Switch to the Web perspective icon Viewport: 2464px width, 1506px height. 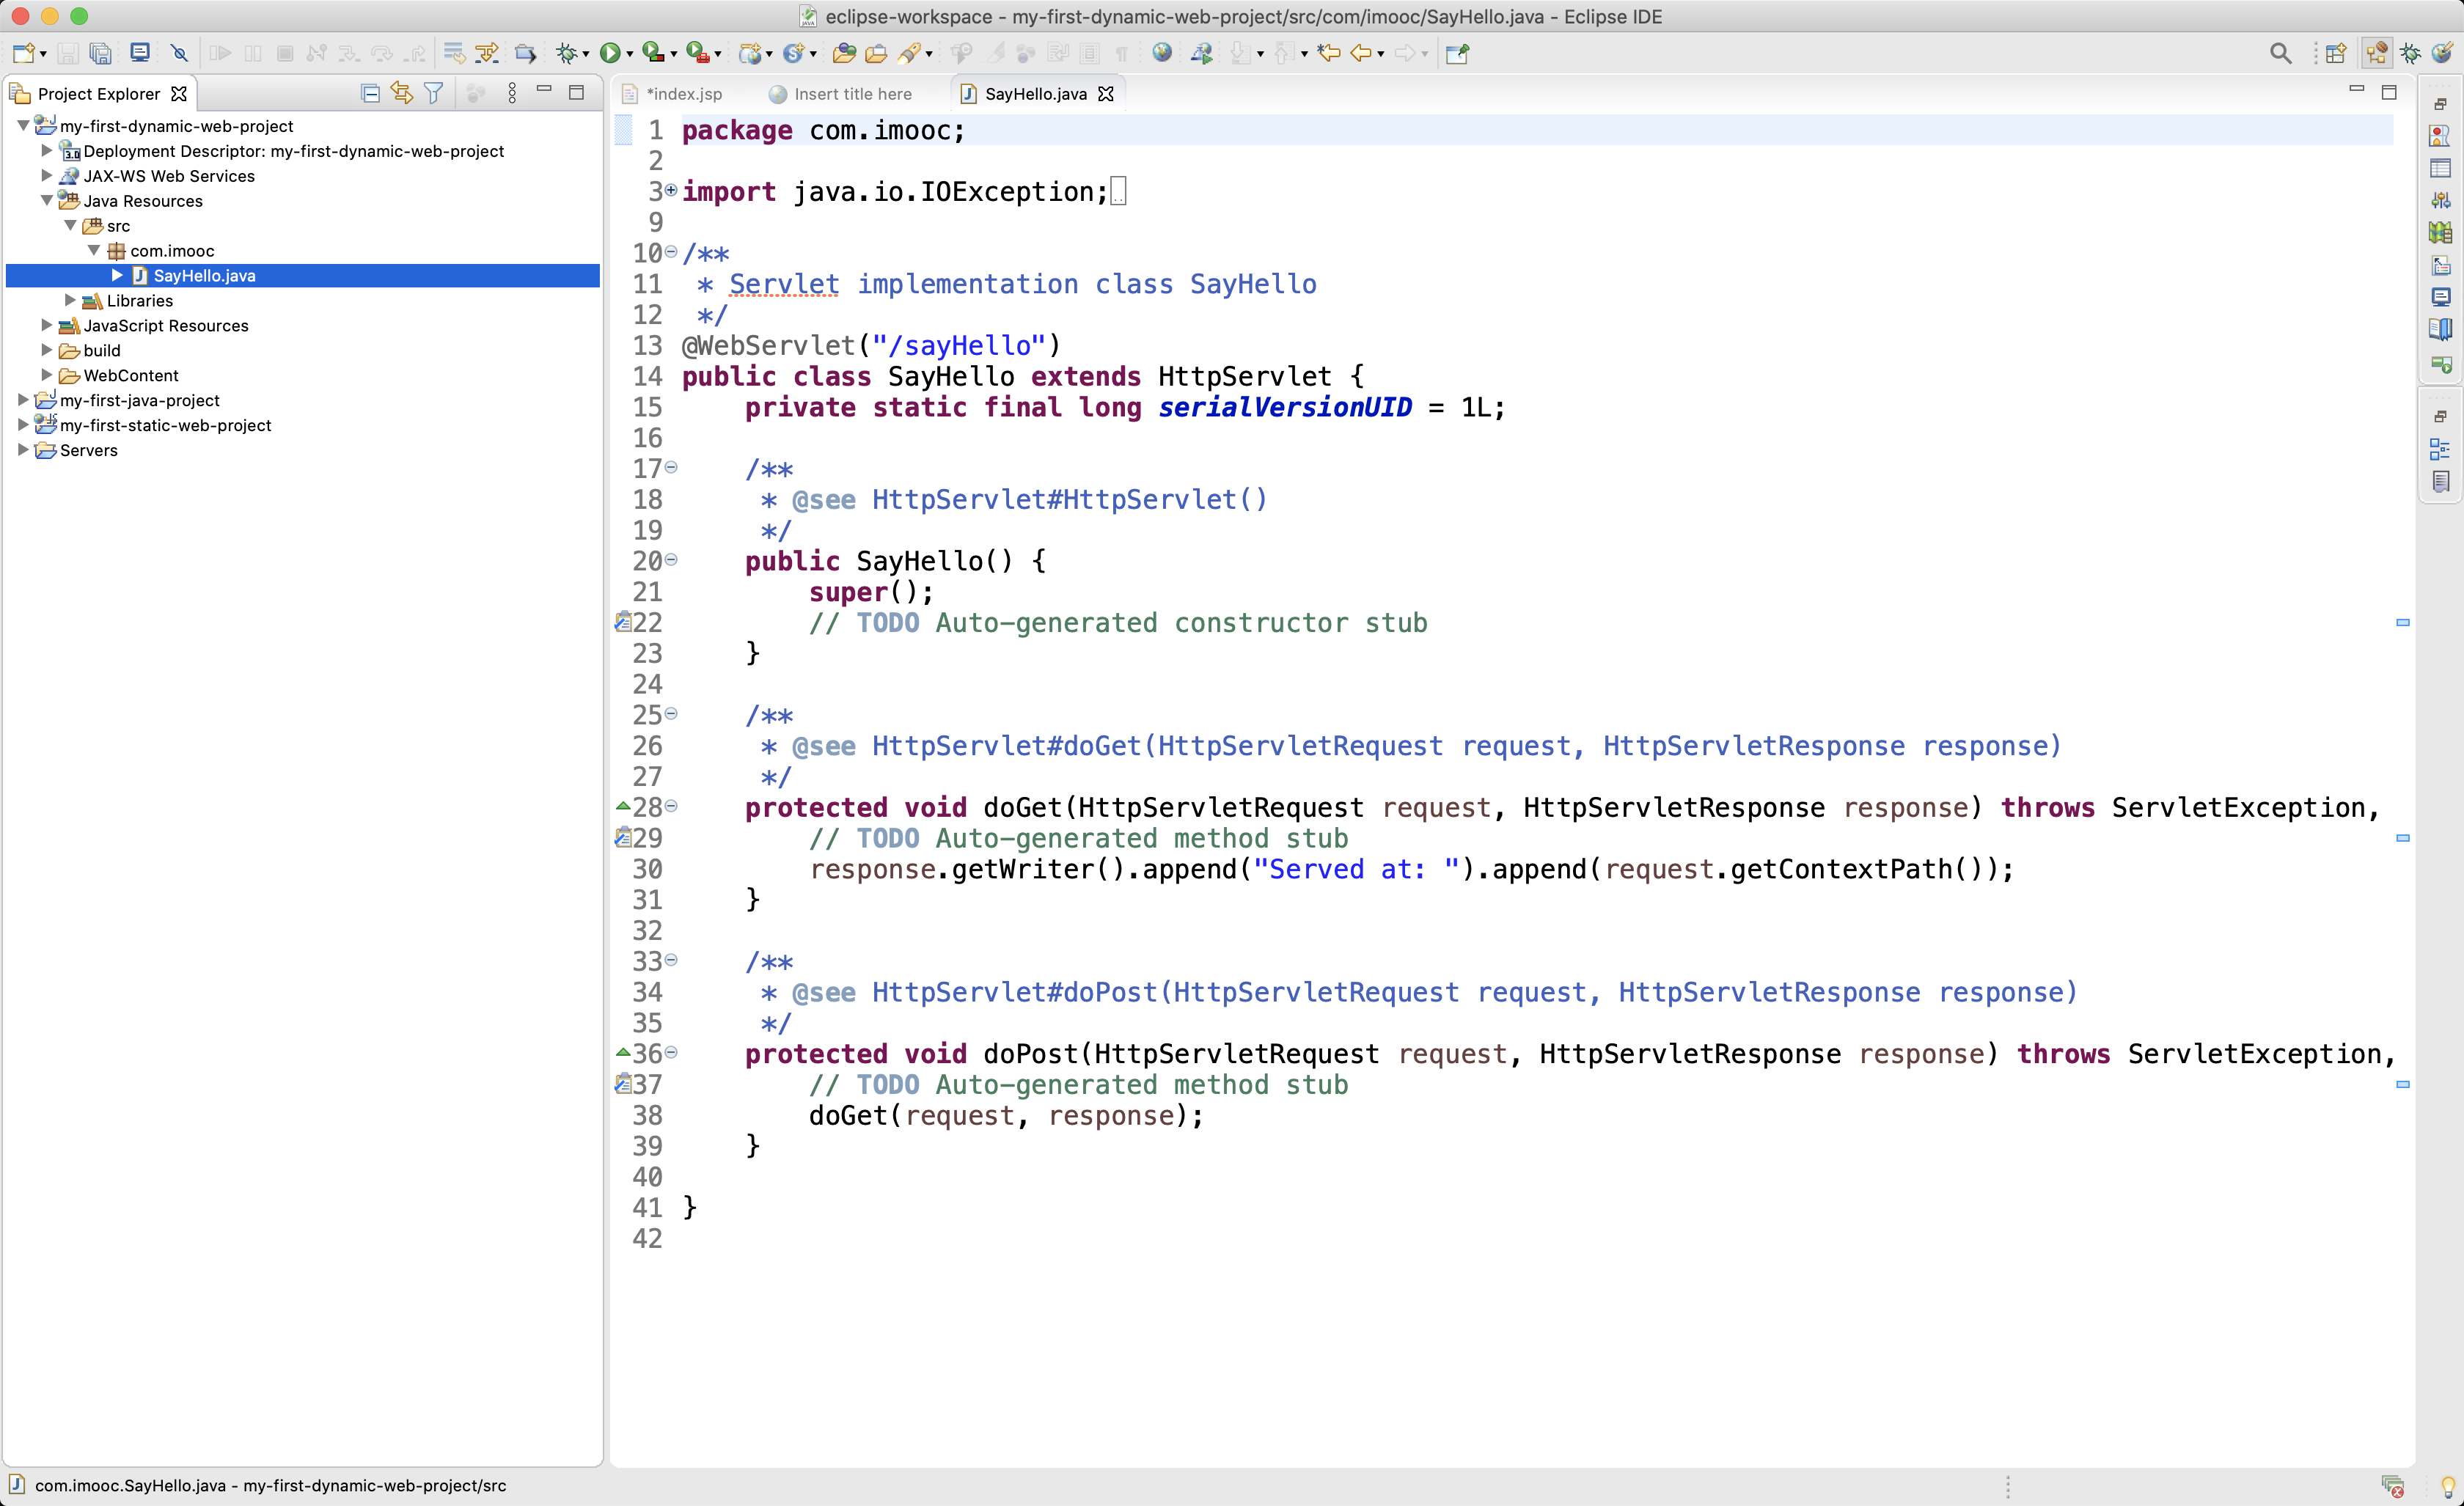pos(2441,53)
